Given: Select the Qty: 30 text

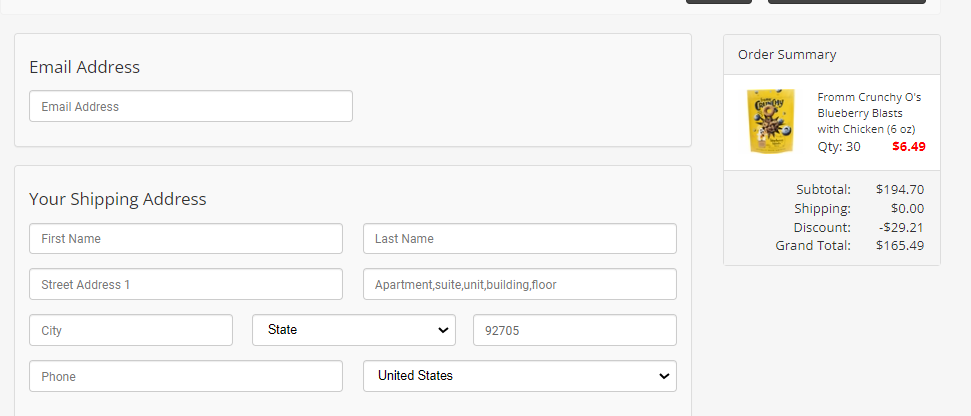Looking at the screenshot, I should click(838, 147).
